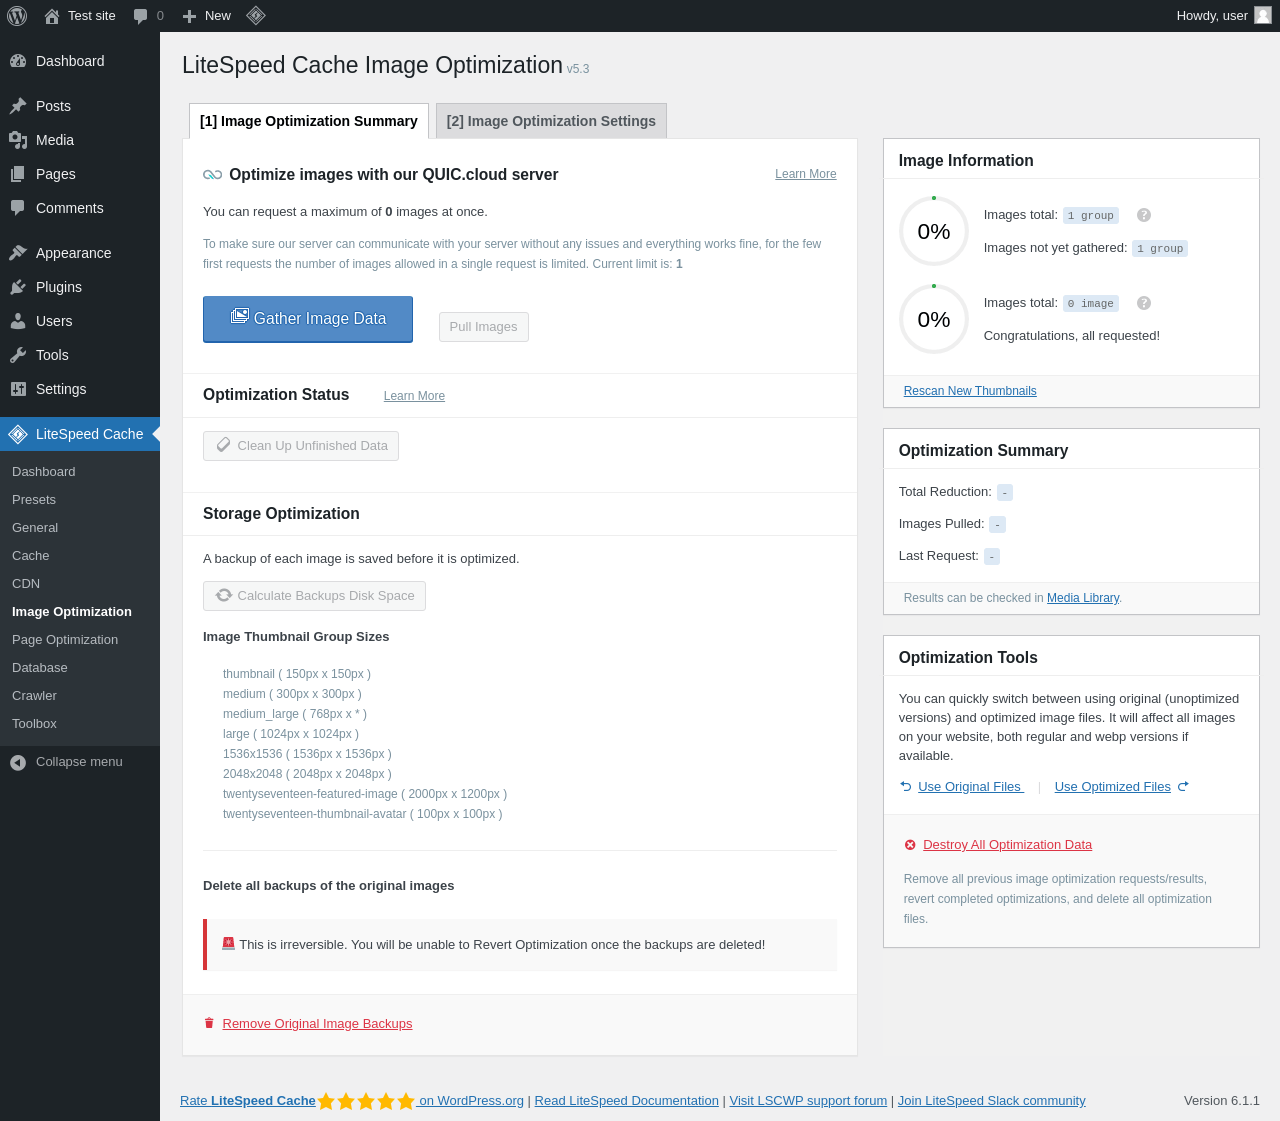The width and height of the screenshot is (1280, 1121).
Task: Click the undo arrow icon beside Use Original Files
Action: click(x=906, y=786)
